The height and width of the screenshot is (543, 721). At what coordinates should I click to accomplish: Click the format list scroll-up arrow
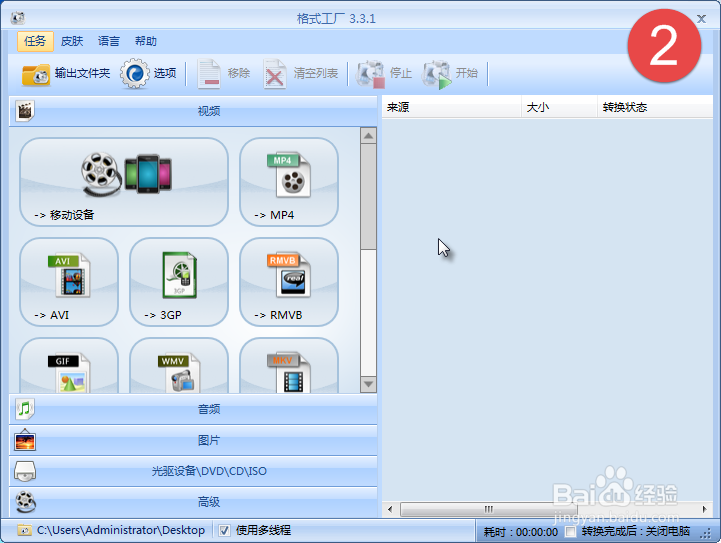[368, 136]
